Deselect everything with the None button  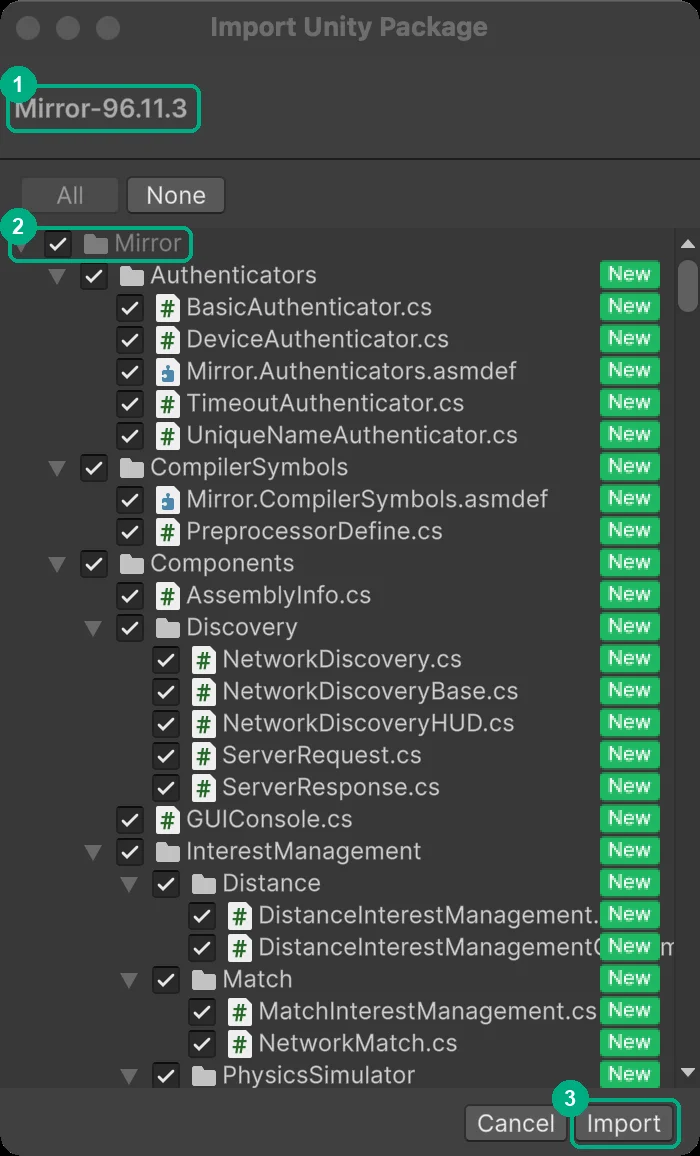(176, 195)
